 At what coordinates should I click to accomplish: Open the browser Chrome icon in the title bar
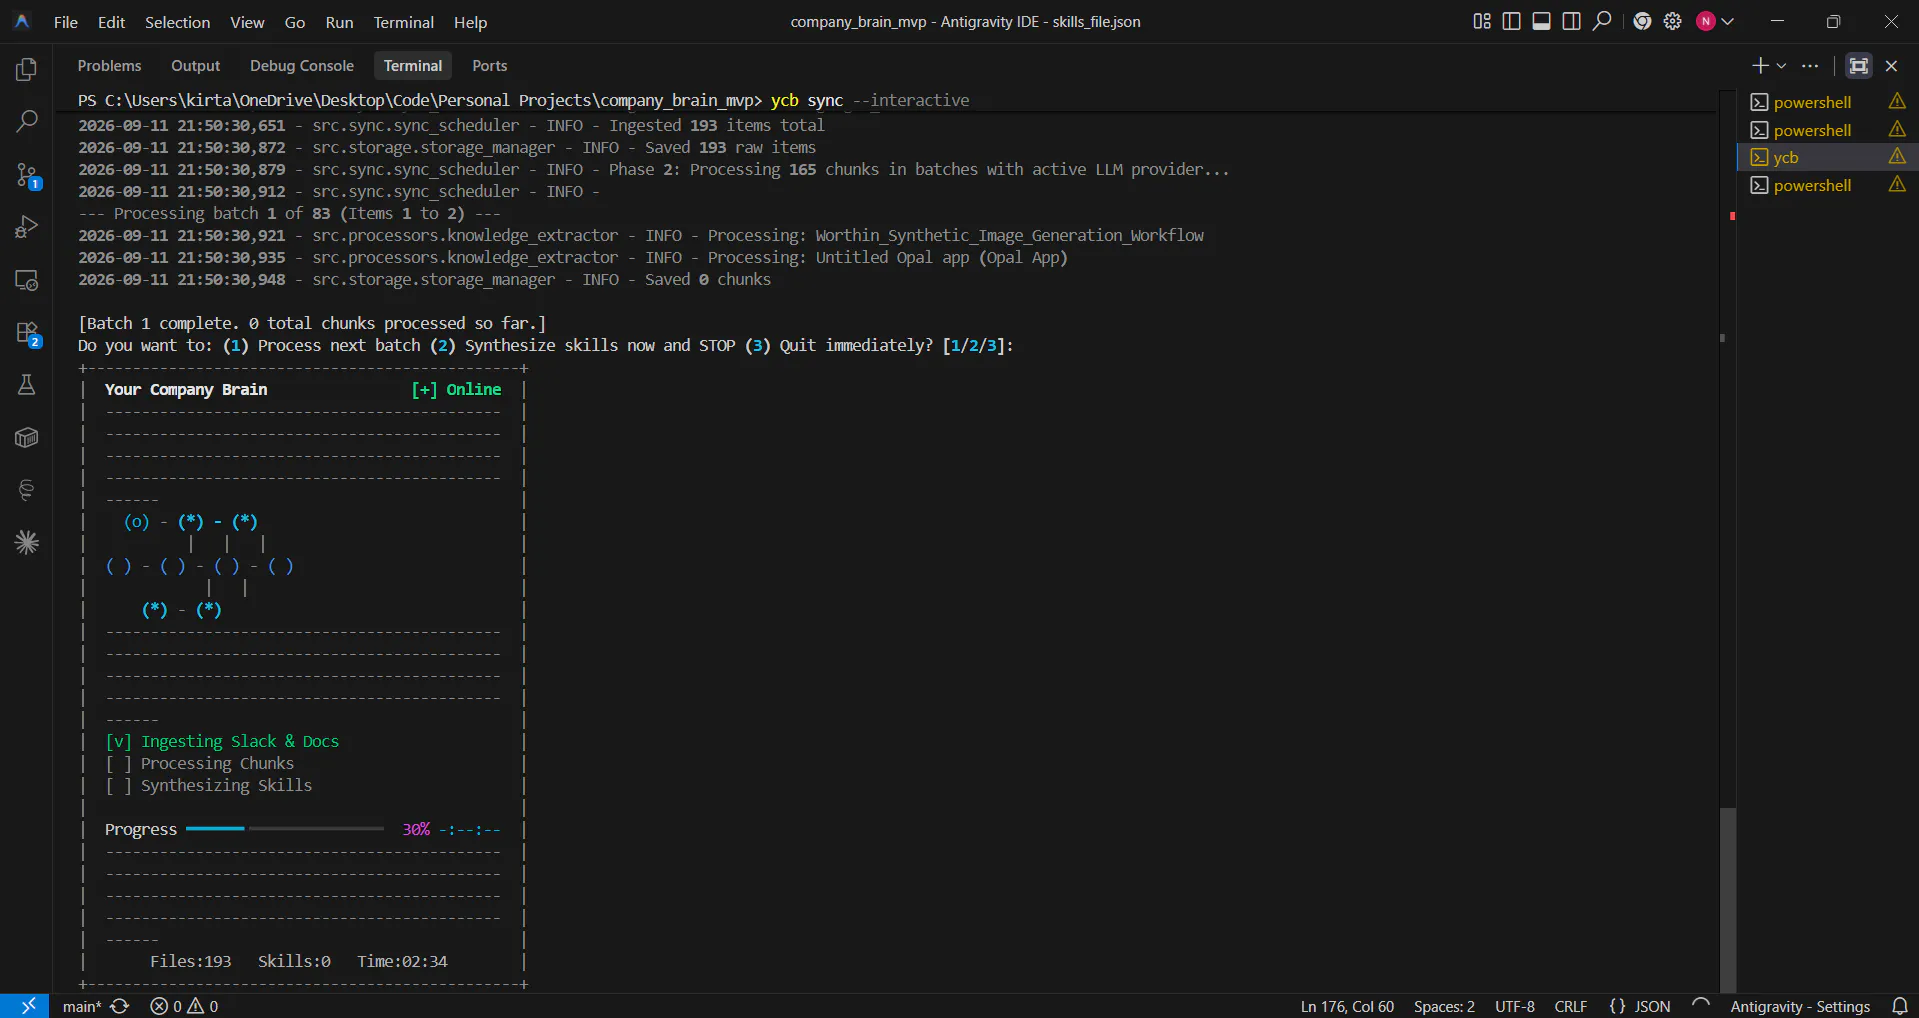pyautogui.click(x=1642, y=21)
